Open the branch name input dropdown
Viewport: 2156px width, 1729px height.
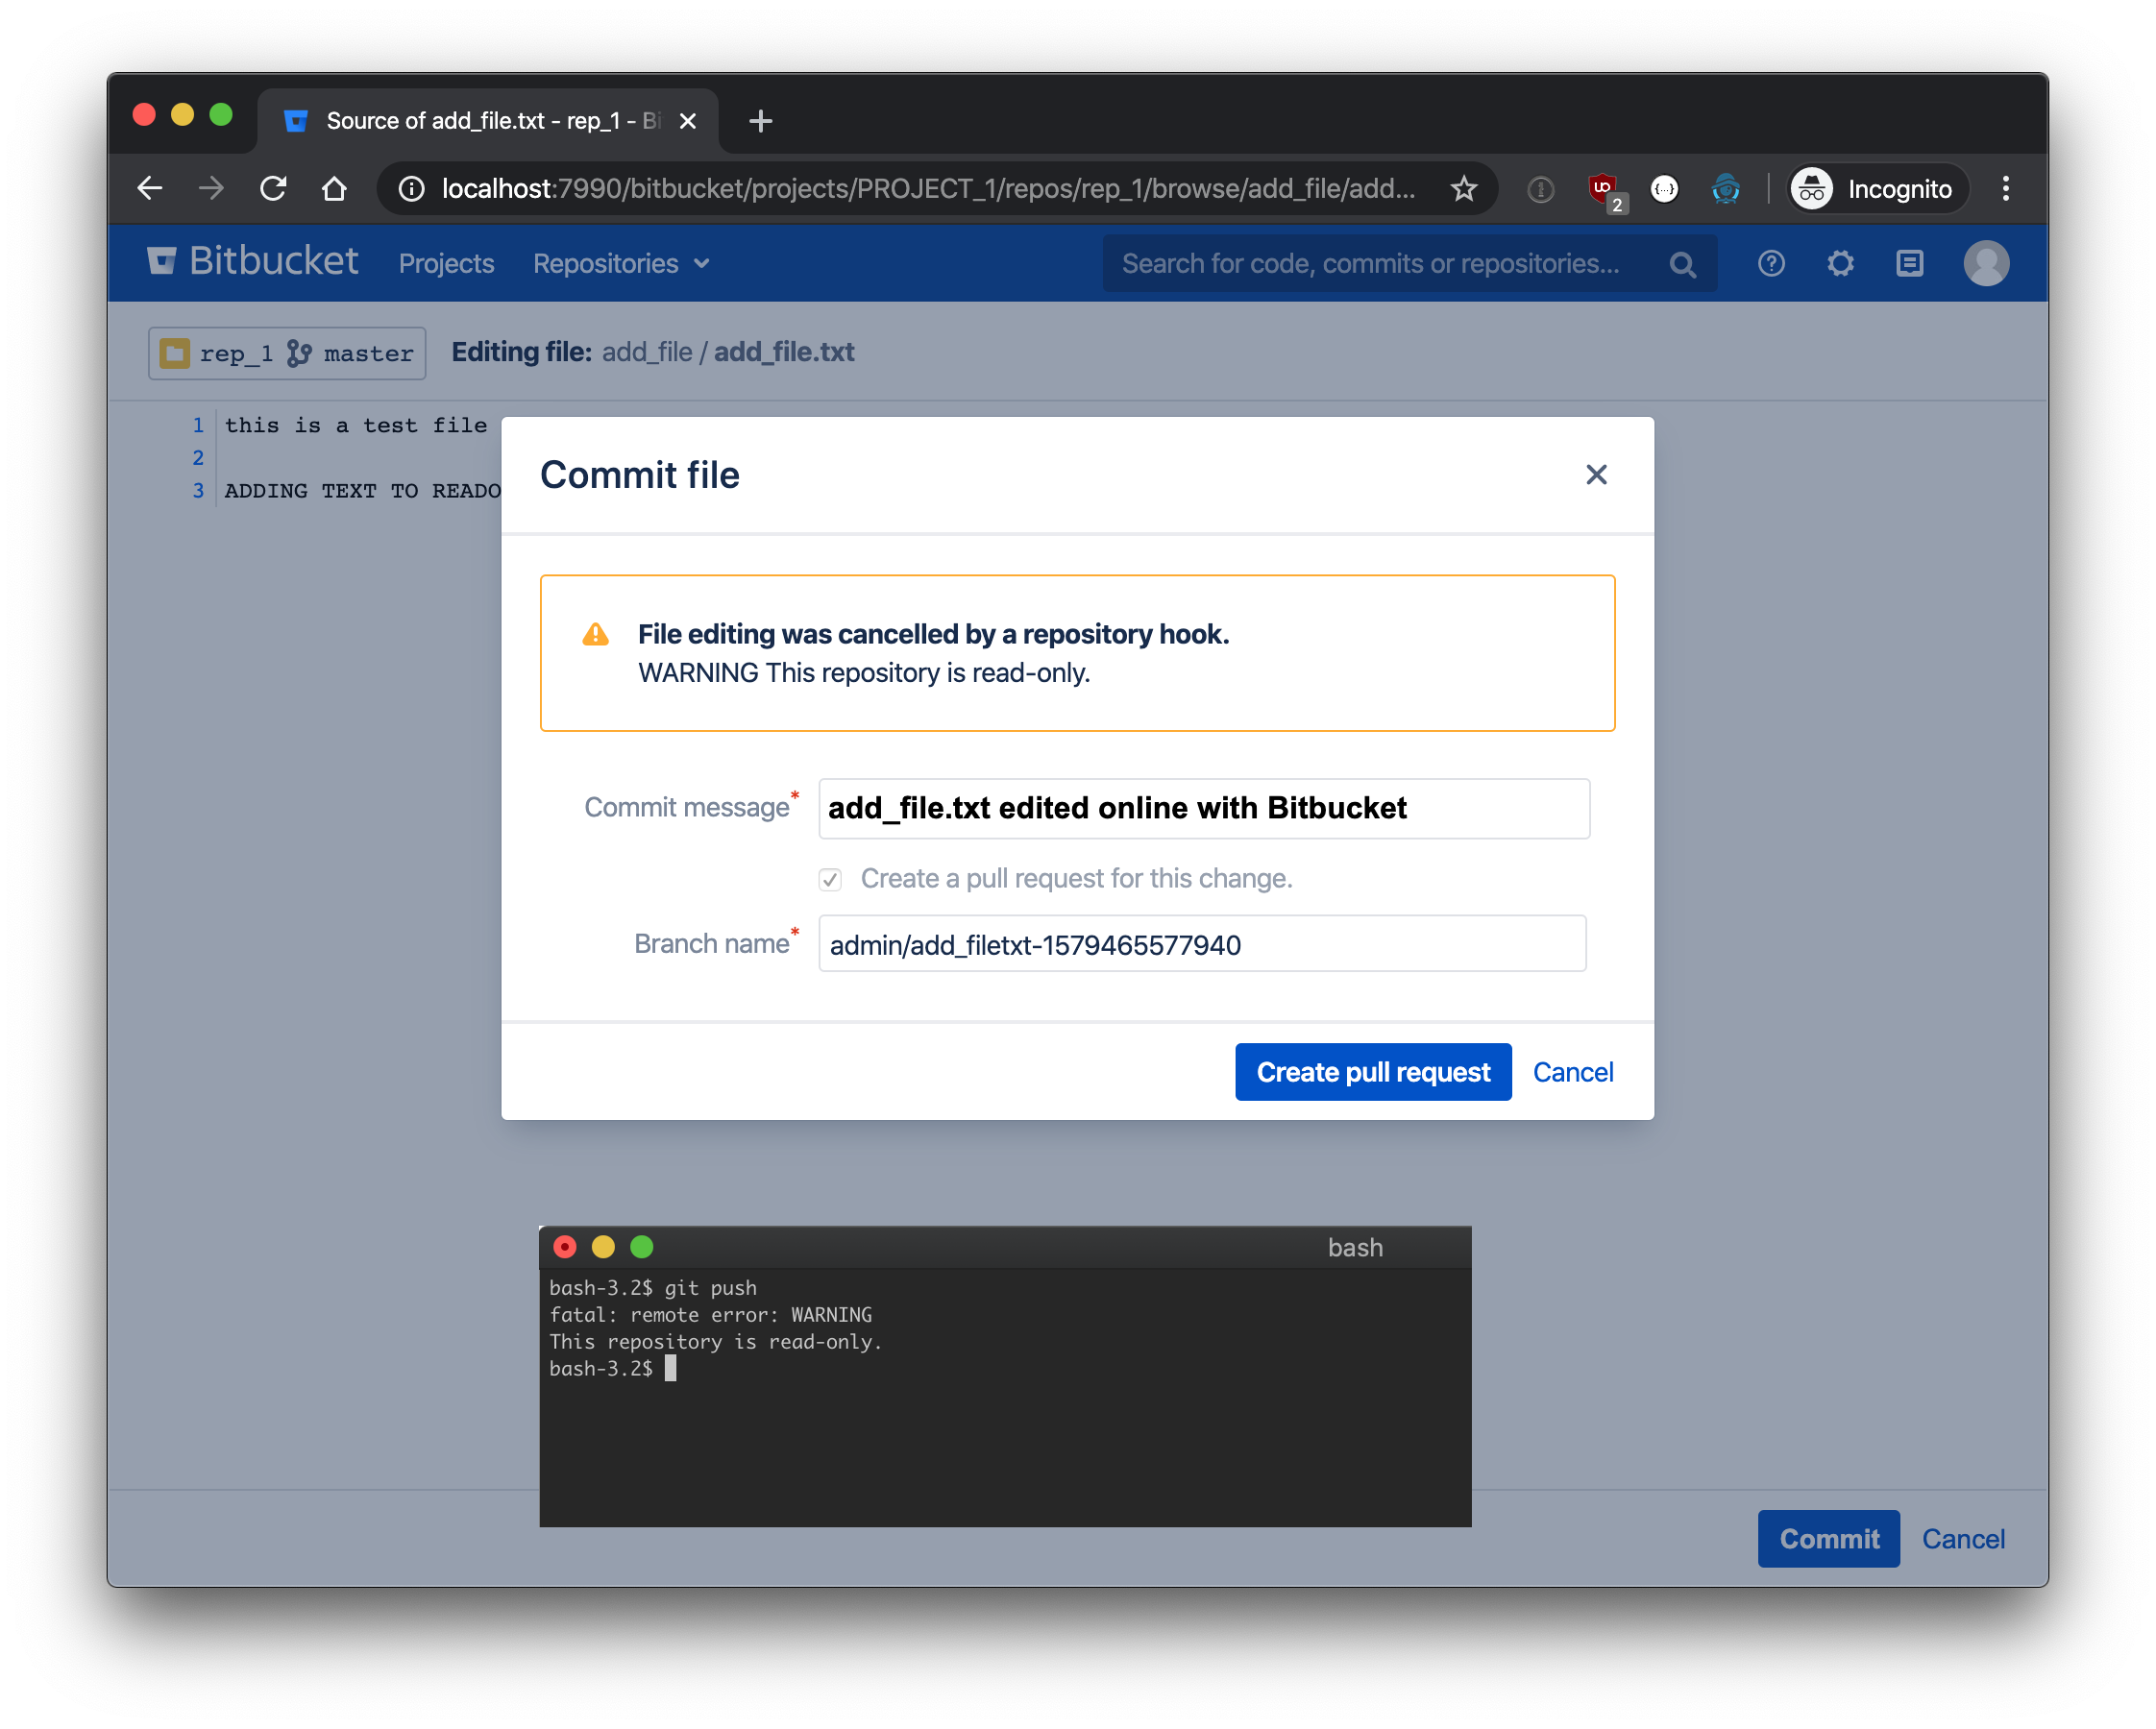pyautogui.click(x=1203, y=944)
